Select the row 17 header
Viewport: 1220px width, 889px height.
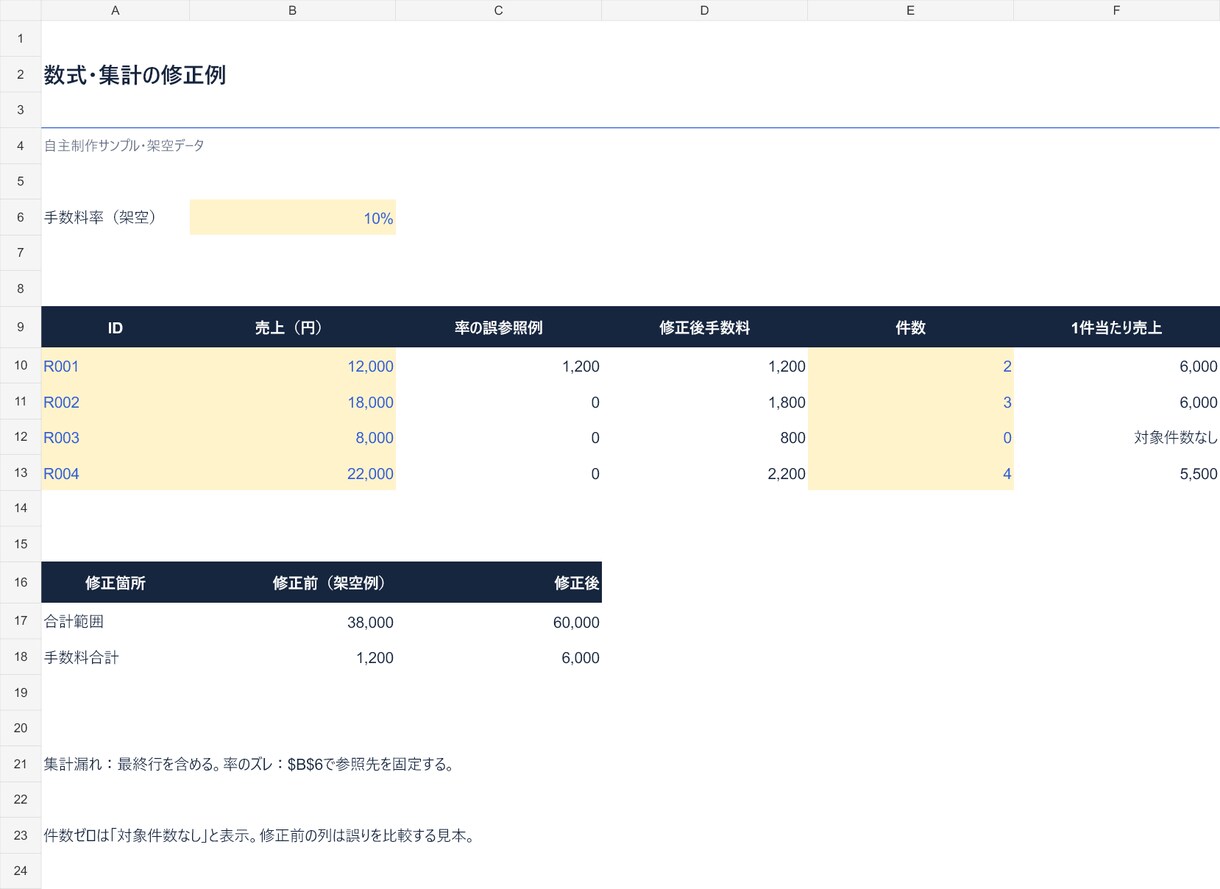point(20,621)
